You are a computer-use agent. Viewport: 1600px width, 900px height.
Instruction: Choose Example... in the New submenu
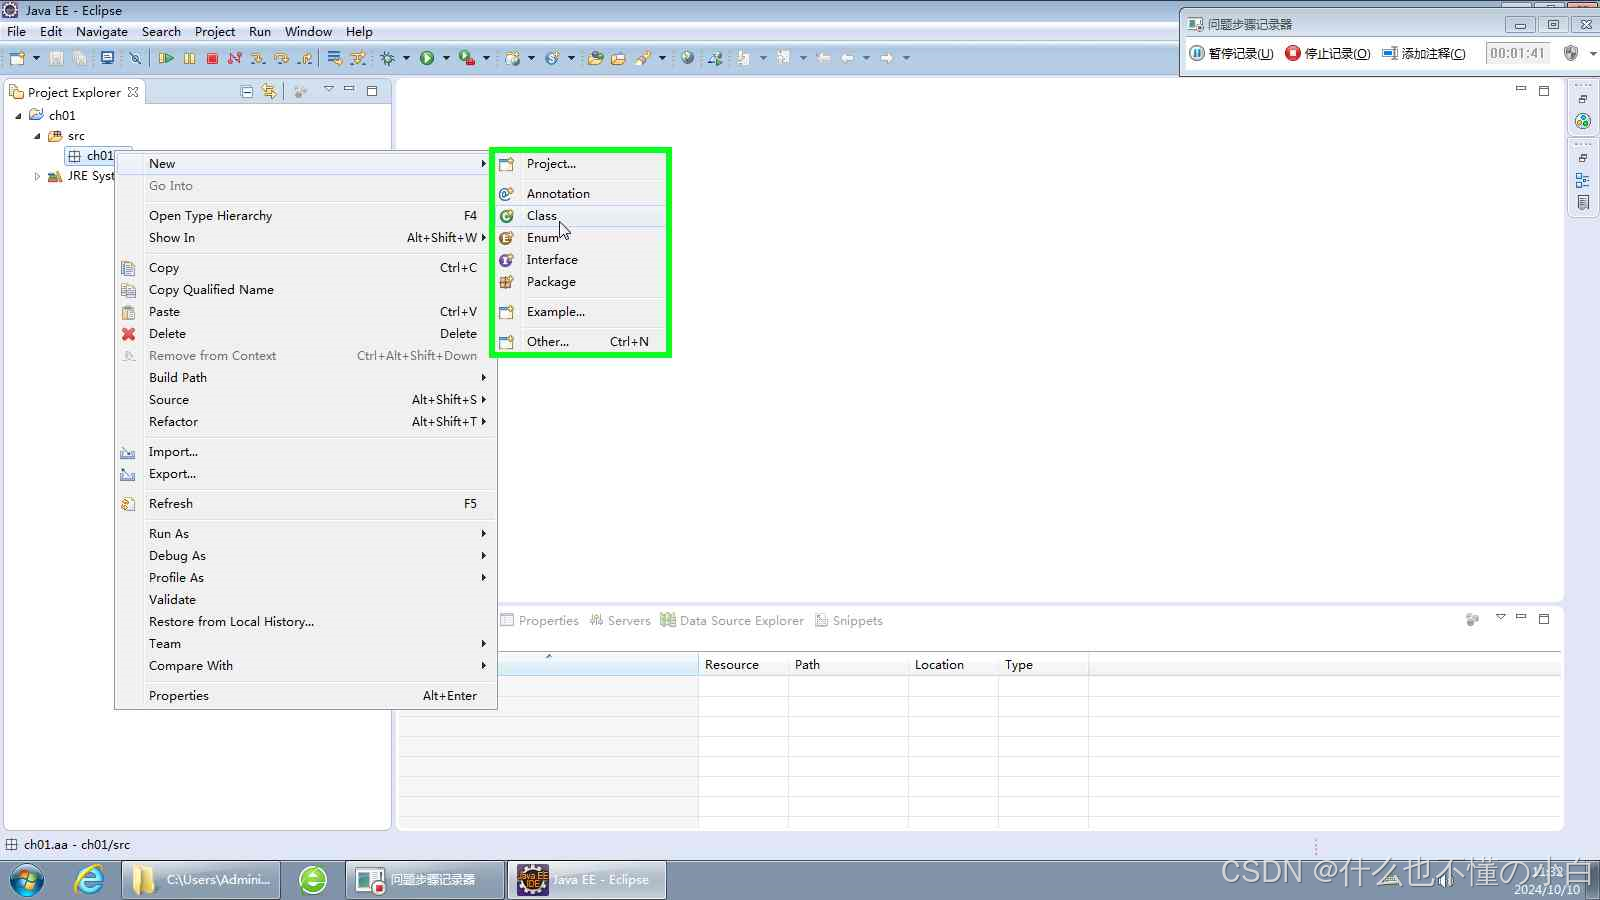pyautogui.click(x=581, y=312)
